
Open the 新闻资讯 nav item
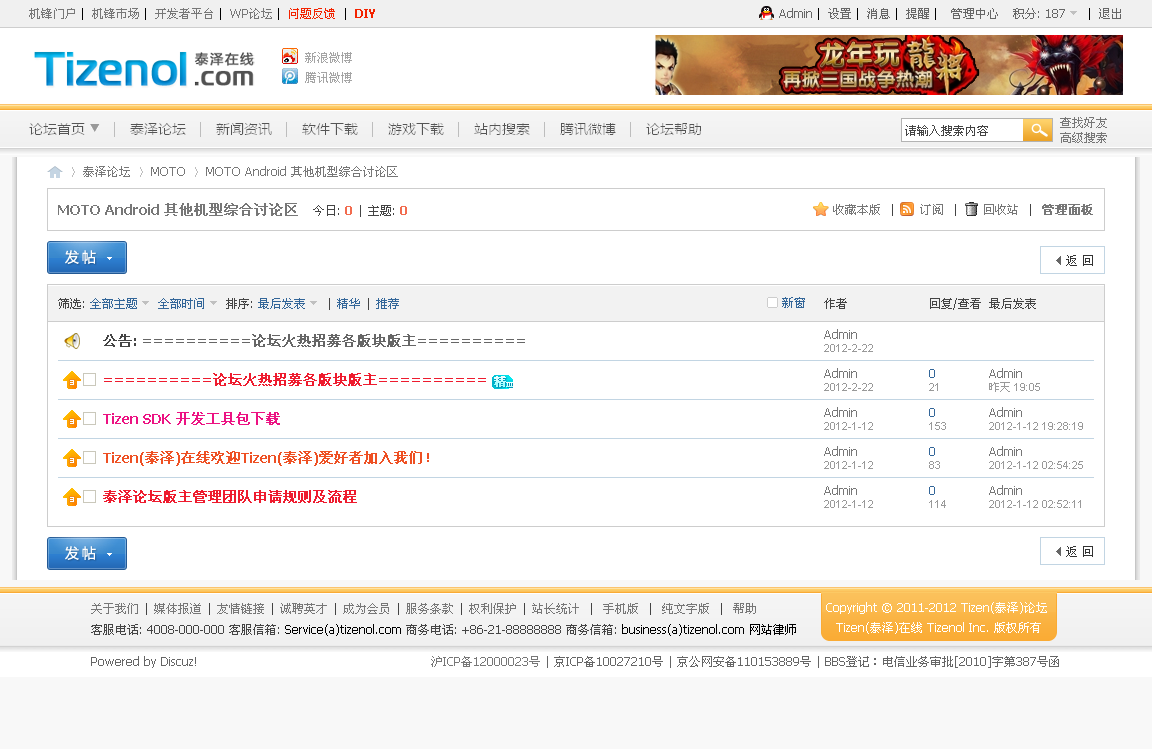[x=244, y=129]
